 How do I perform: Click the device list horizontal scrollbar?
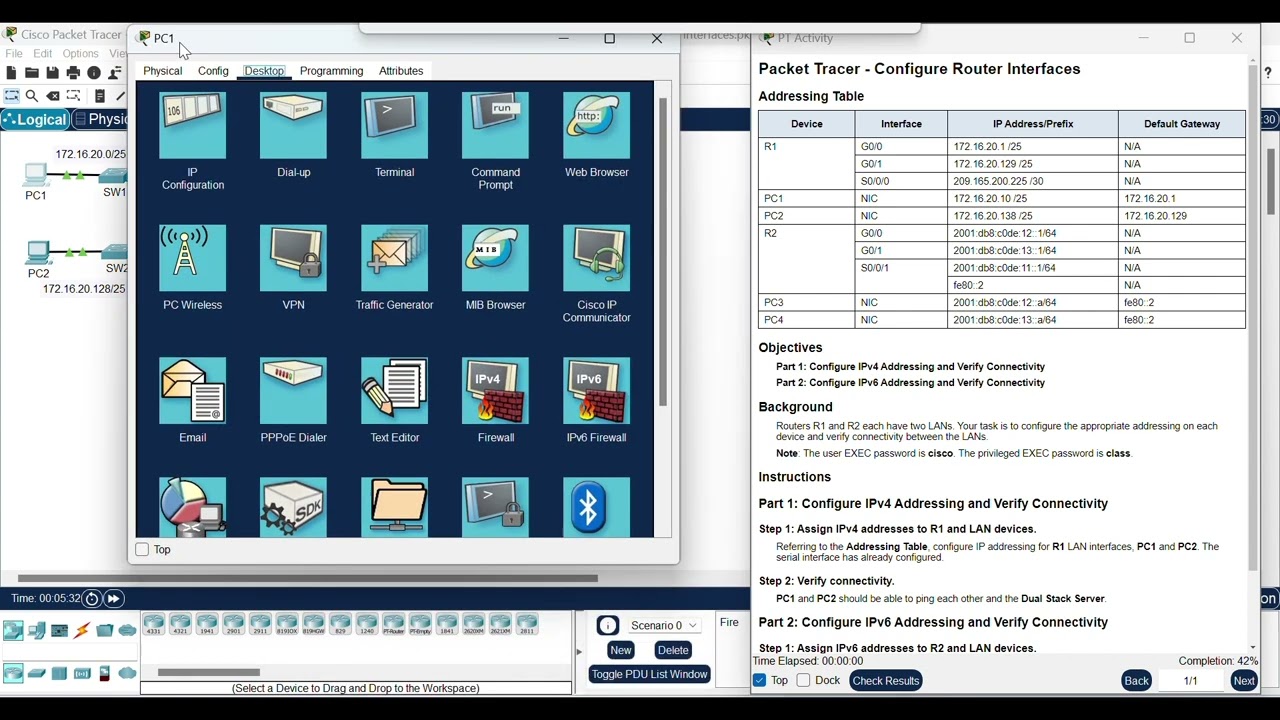point(209,672)
